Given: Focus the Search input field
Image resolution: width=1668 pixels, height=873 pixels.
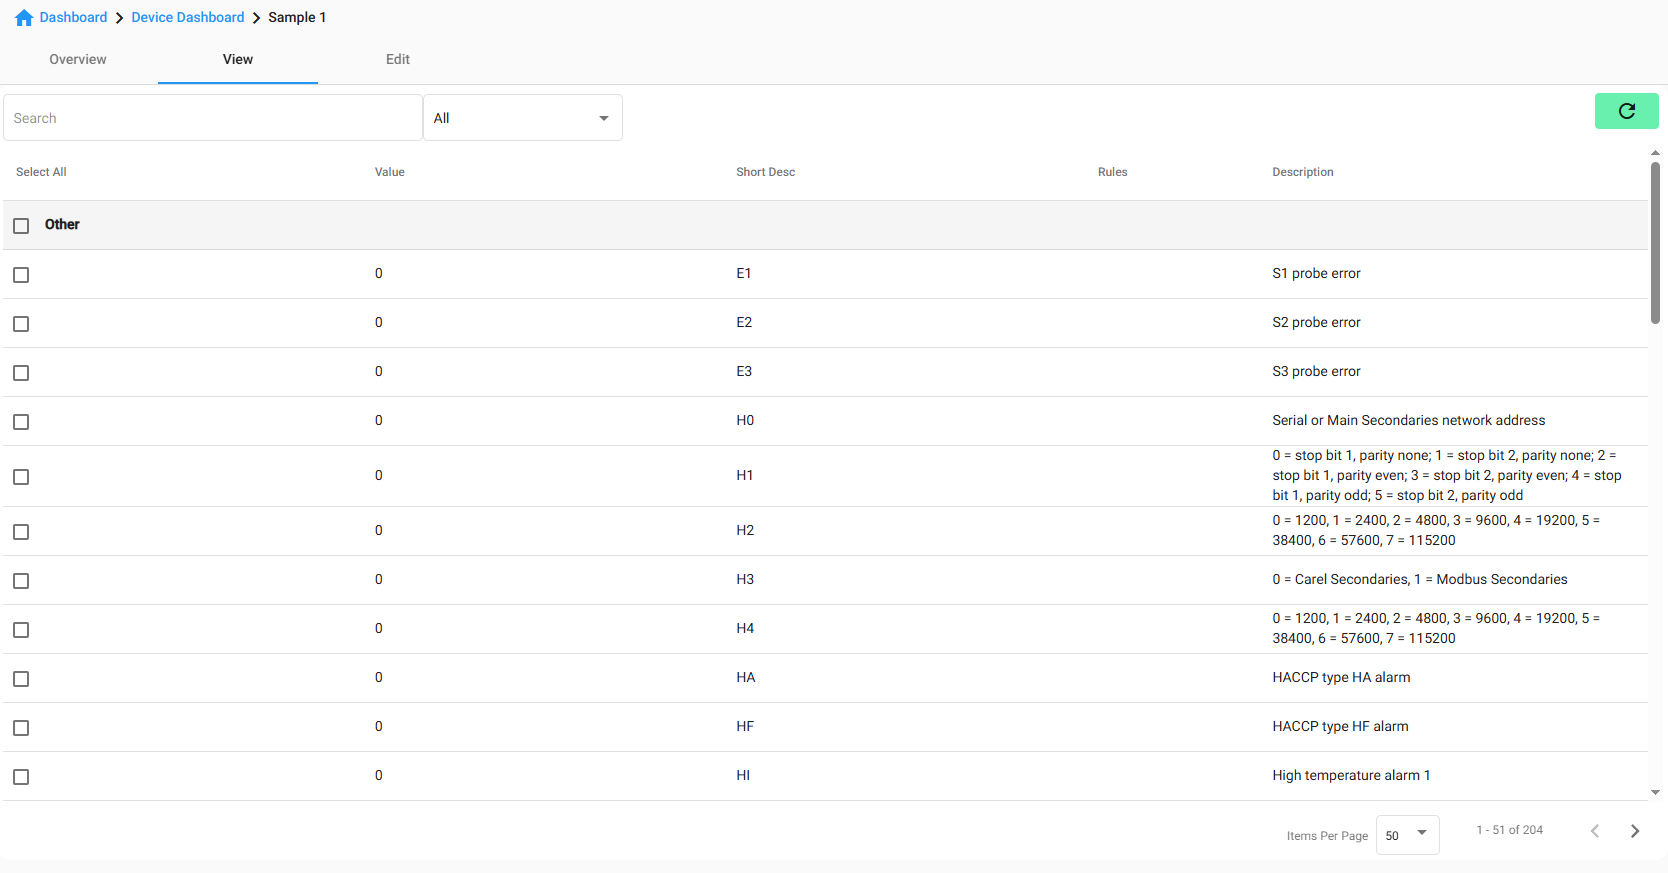Looking at the screenshot, I should (213, 118).
